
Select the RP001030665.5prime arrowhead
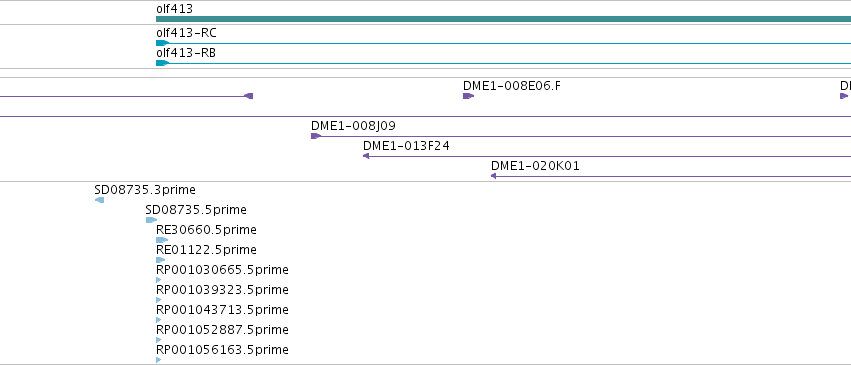pos(158,280)
